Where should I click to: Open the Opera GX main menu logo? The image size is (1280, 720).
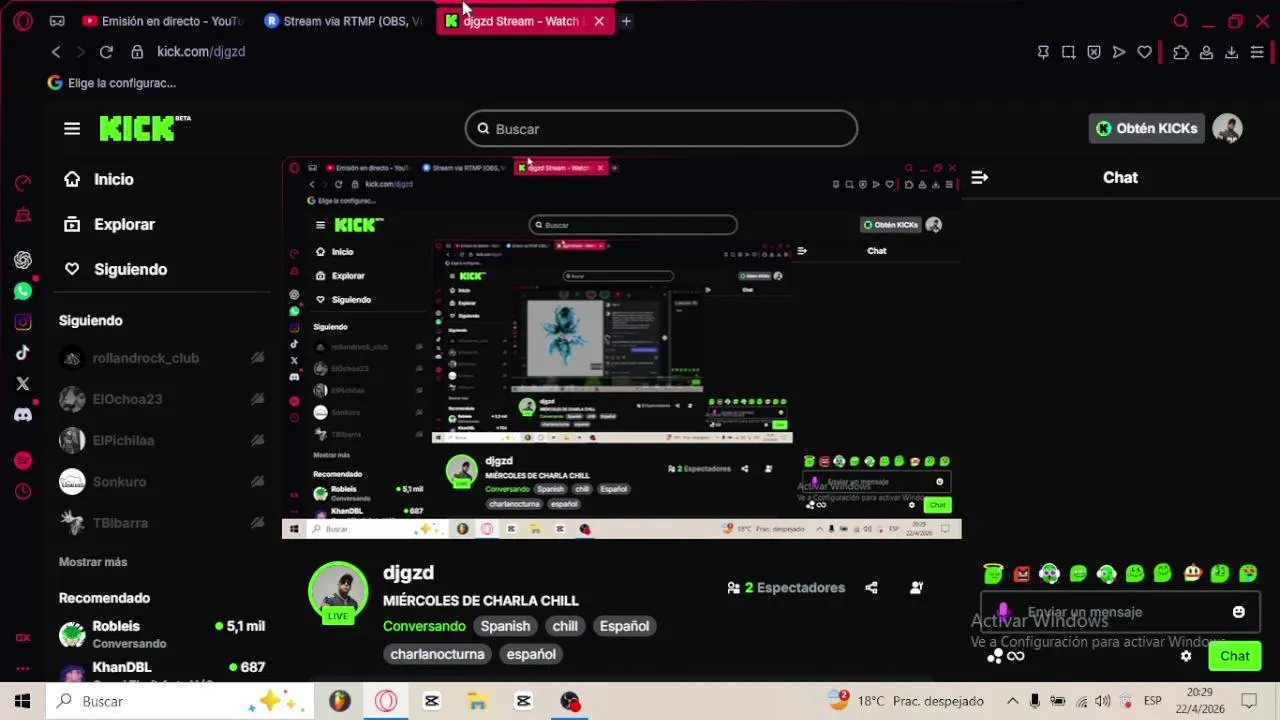[x=23, y=21]
